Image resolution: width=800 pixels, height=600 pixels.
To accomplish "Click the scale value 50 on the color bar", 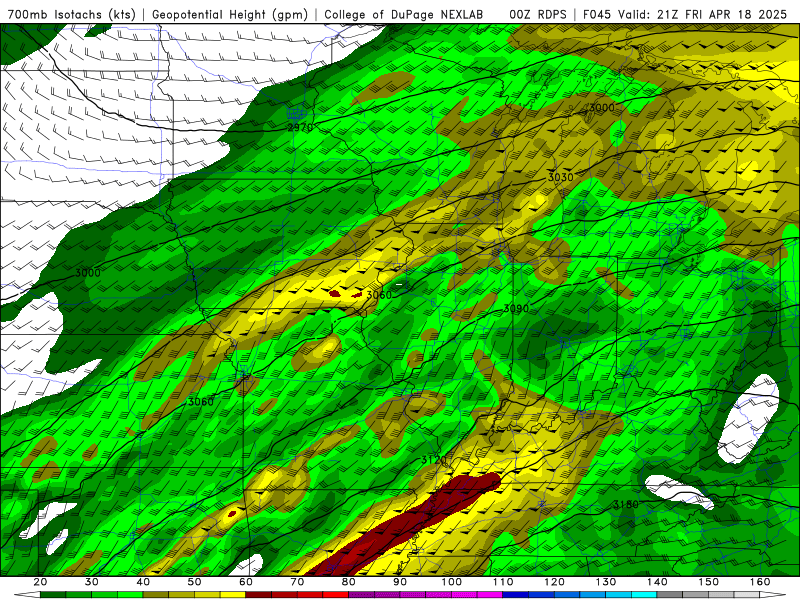I will tap(194, 582).
